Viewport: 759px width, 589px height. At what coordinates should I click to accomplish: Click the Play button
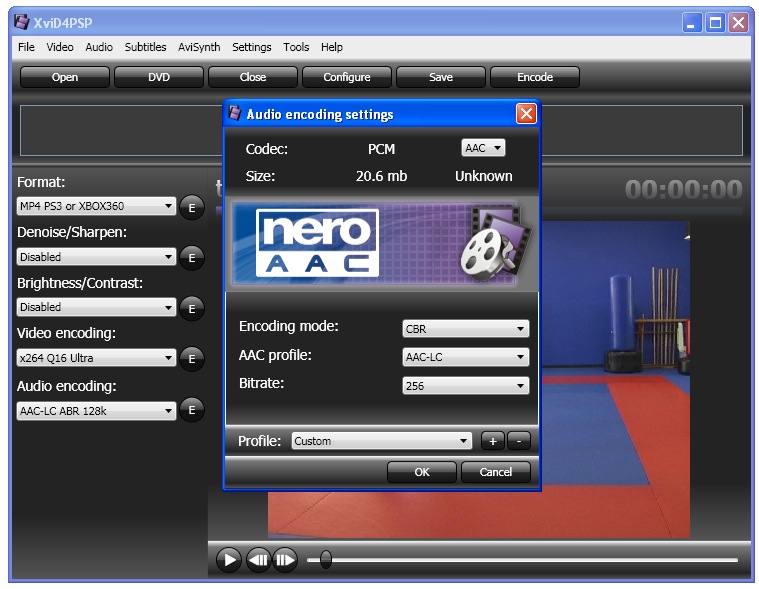pos(228,560)
